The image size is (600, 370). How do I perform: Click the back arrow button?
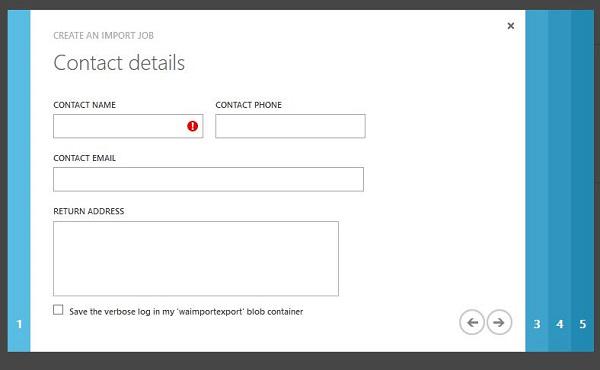471,322
